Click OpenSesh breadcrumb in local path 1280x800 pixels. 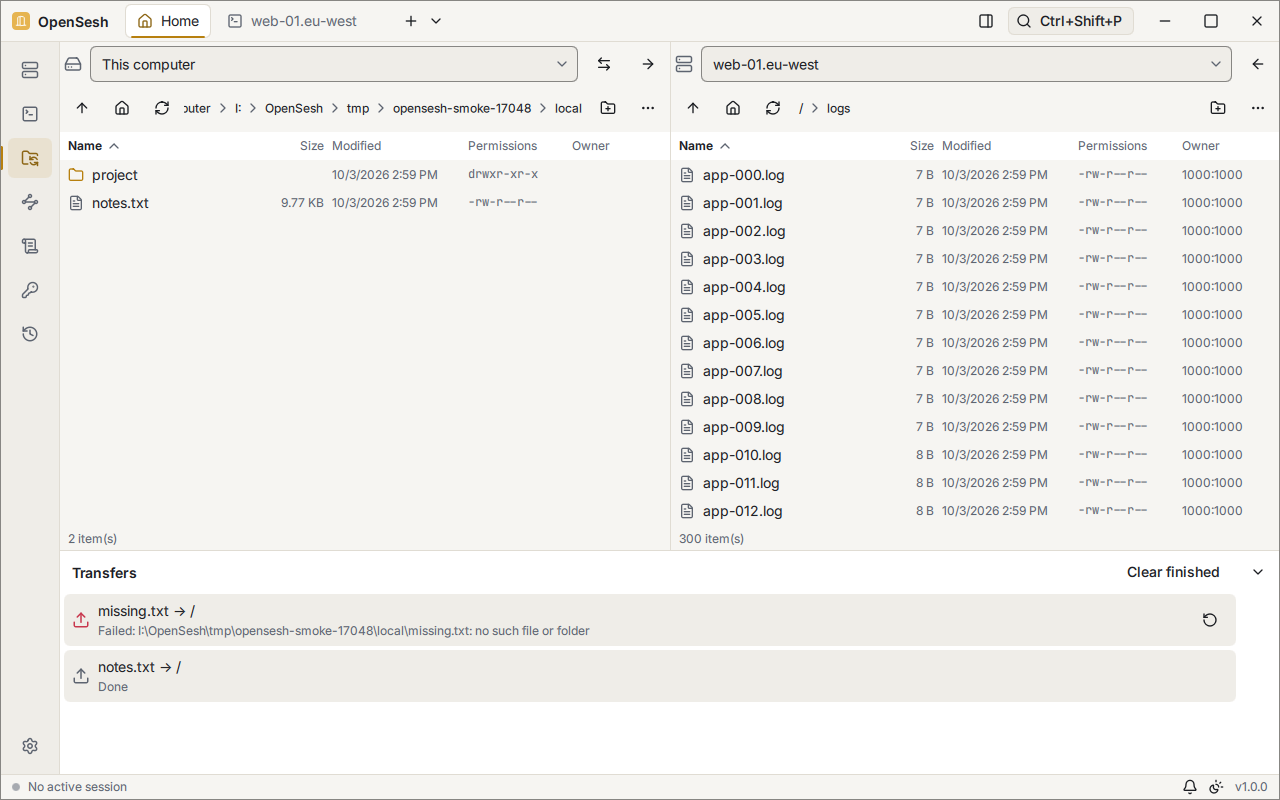pos(294,108)
